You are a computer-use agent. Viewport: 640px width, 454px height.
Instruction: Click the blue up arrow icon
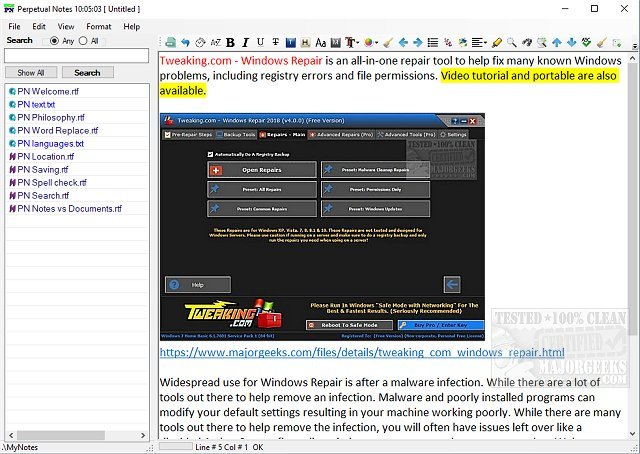tap(557, 42)
